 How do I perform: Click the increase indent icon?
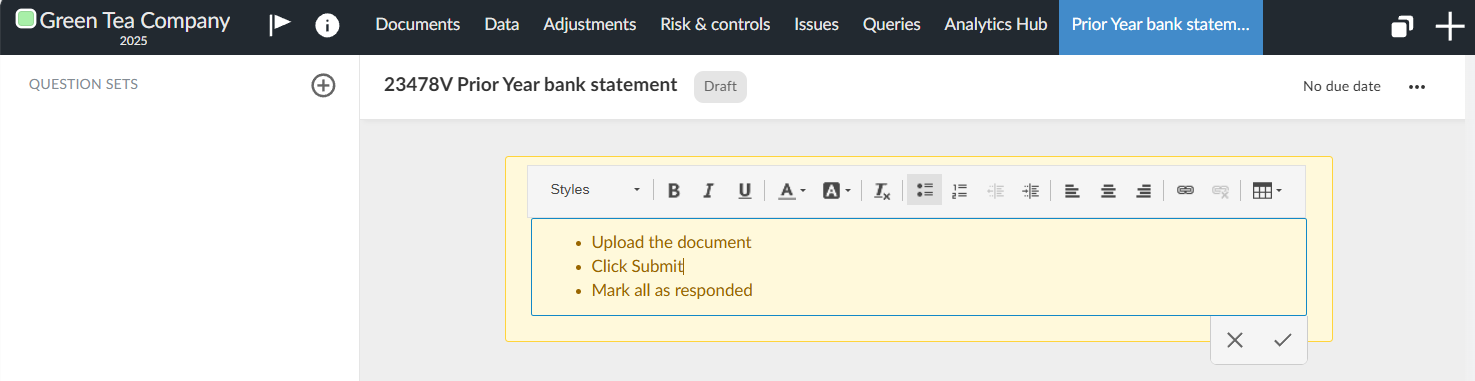coord(1031,190)
